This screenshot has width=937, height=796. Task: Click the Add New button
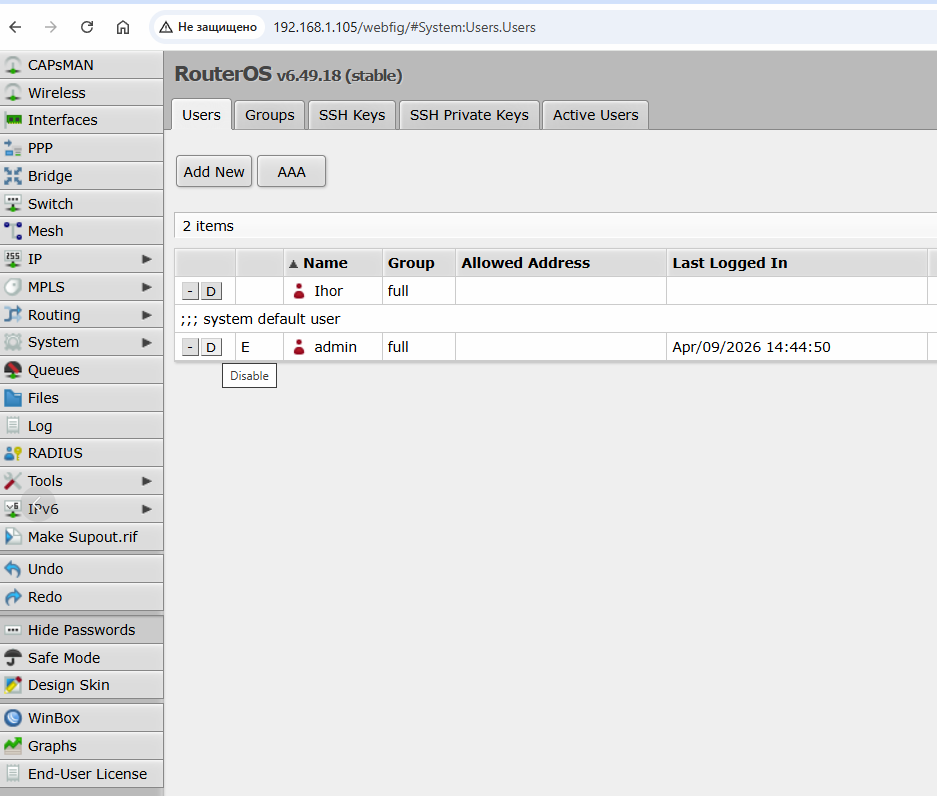[x=214, y=172]
